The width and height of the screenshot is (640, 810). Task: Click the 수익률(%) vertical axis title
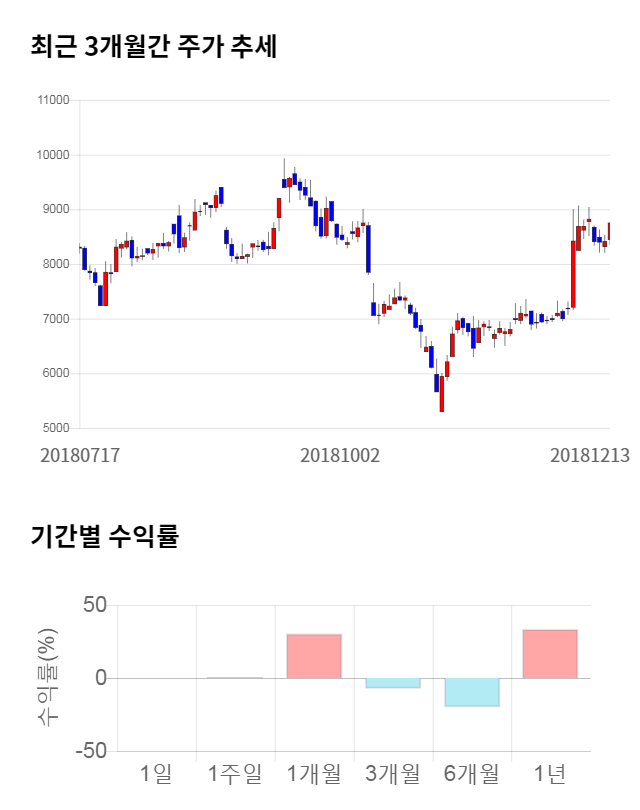[x=48, y=678]
